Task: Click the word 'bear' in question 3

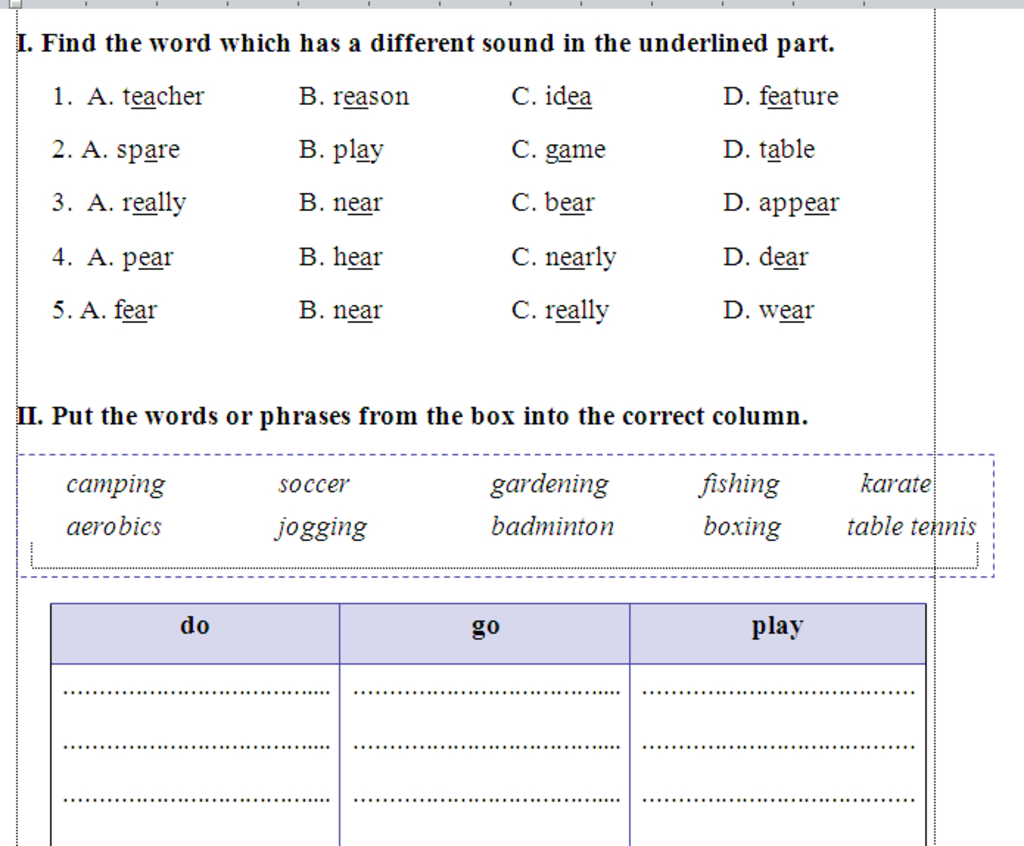Action: click(x=570, y=203)
